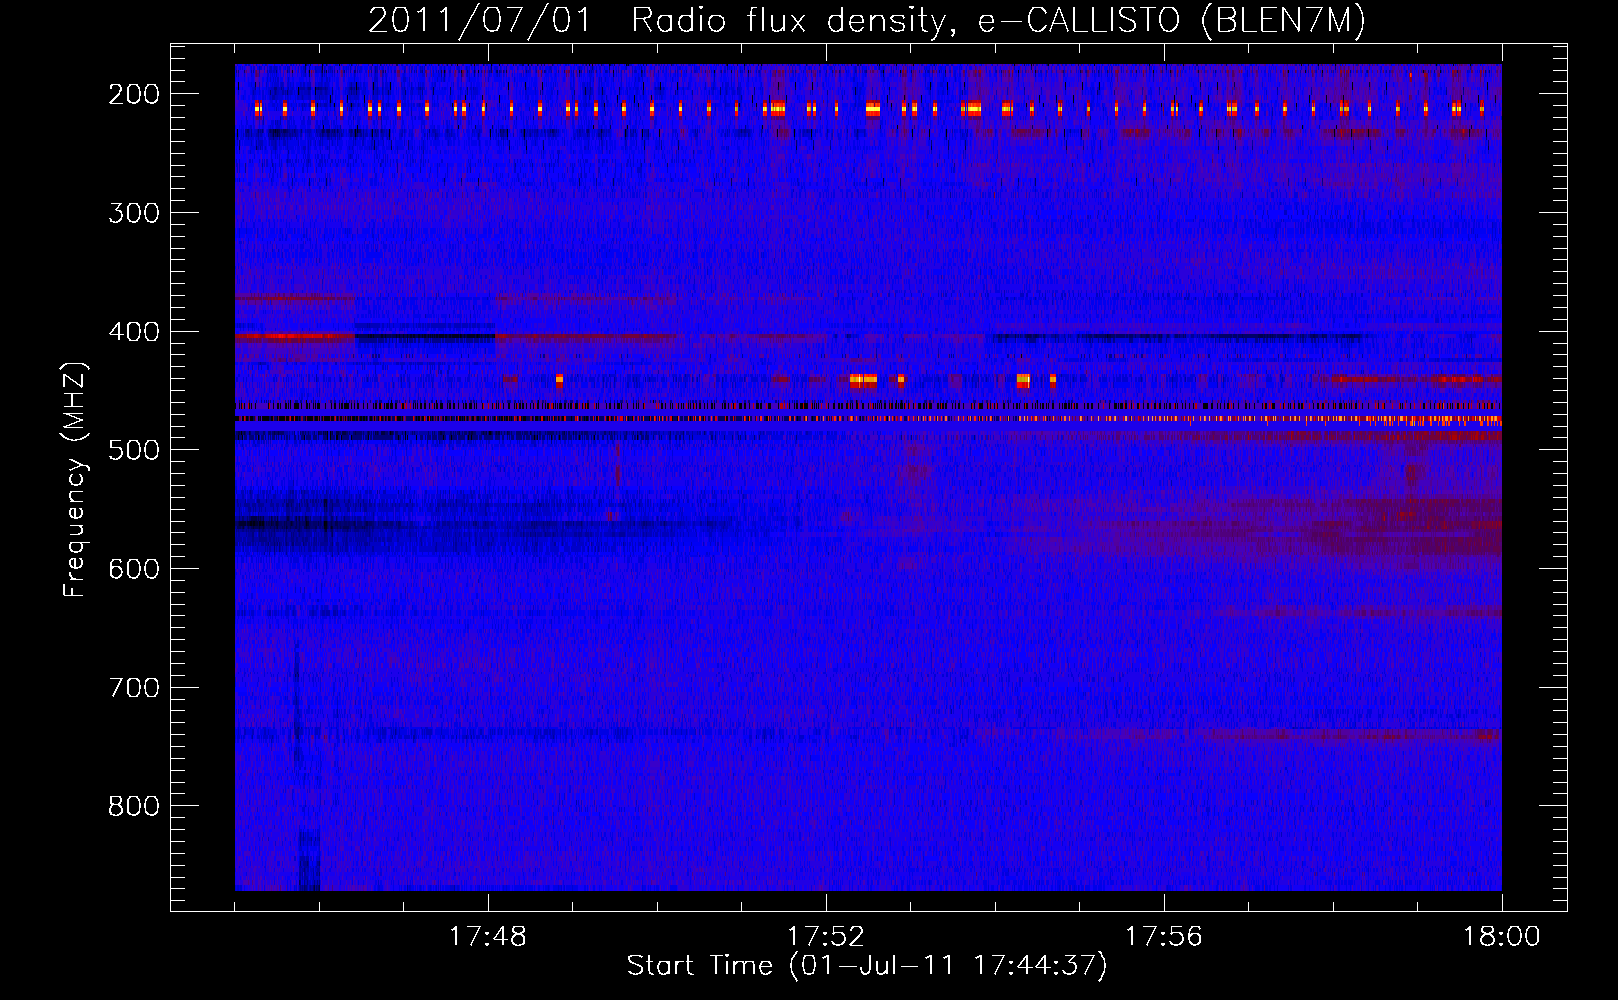
Task: Click the 17:48 time tick label
Action: [x=488, y=937]
